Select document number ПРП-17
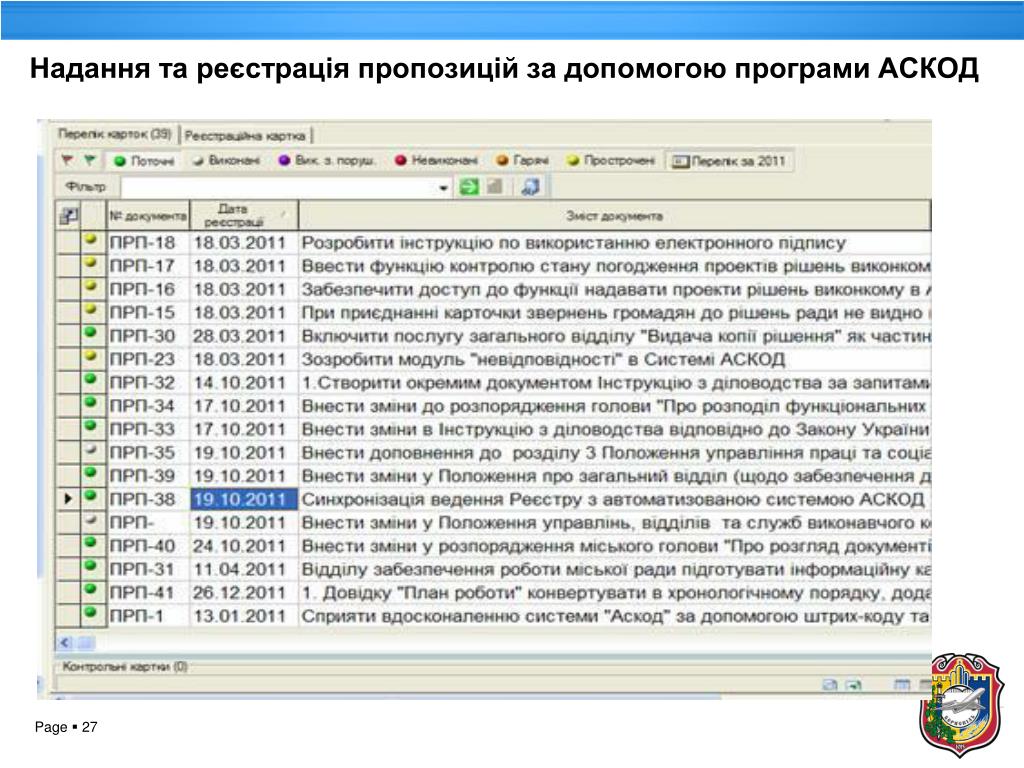The image size is (1024, 768). click(x=142, y=266)
